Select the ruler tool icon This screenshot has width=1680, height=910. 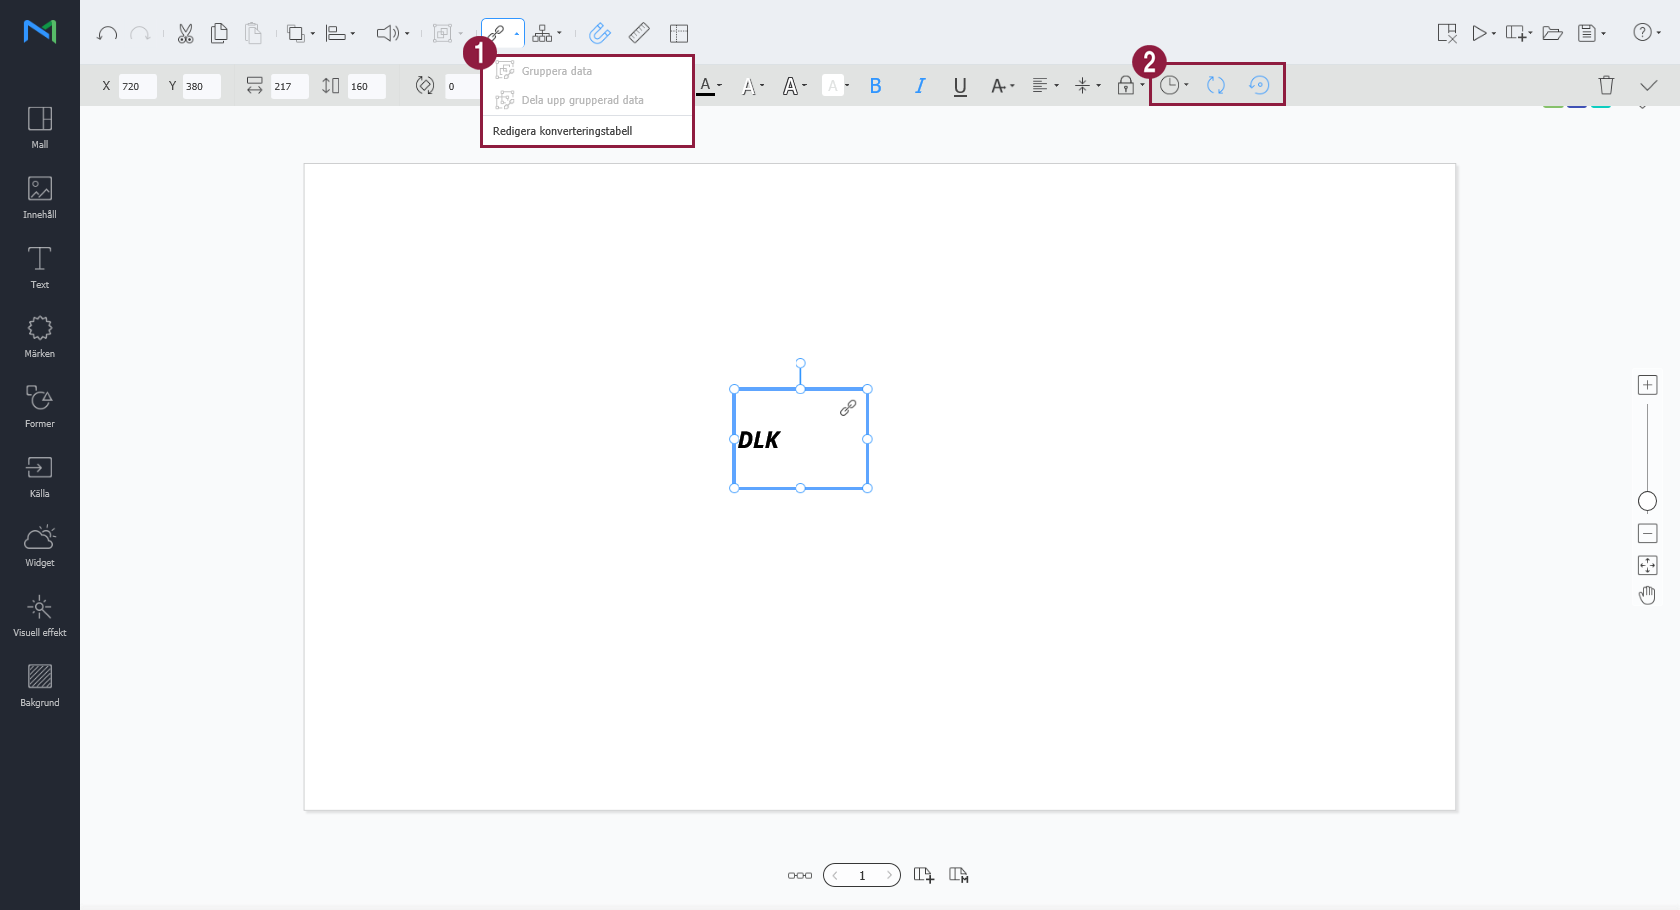click(639, 34)
